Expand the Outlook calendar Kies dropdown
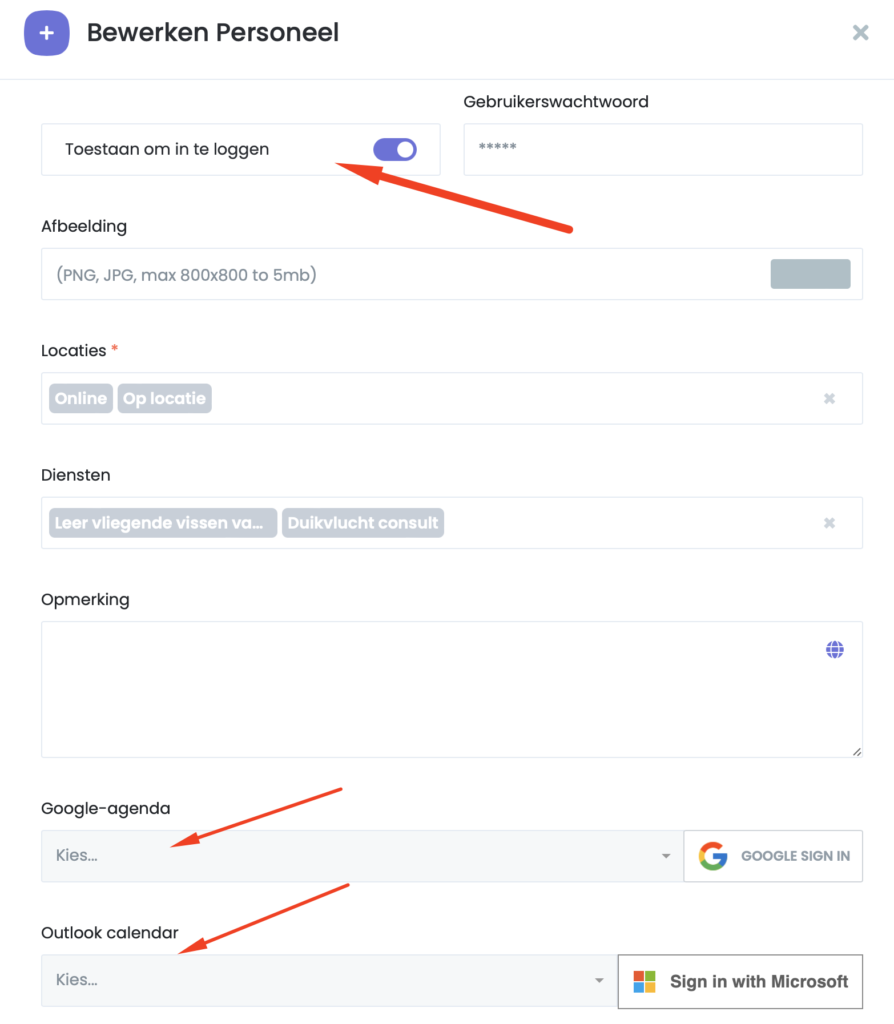 point(320,980)
